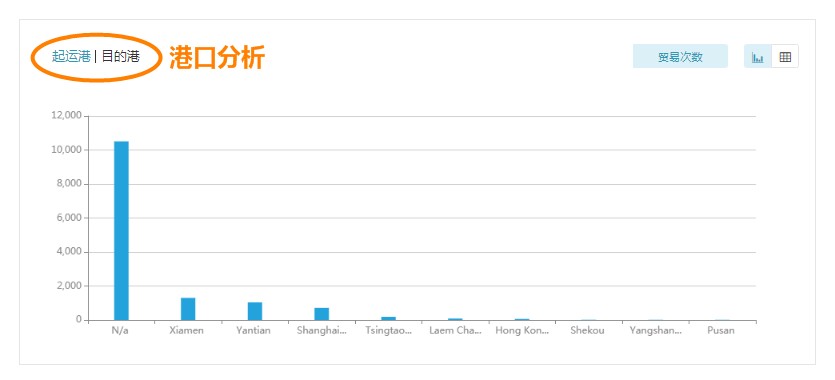Screen dimensions: 835x380
Task: Click the Pusan axis label
Action: (x=721, y=331)
